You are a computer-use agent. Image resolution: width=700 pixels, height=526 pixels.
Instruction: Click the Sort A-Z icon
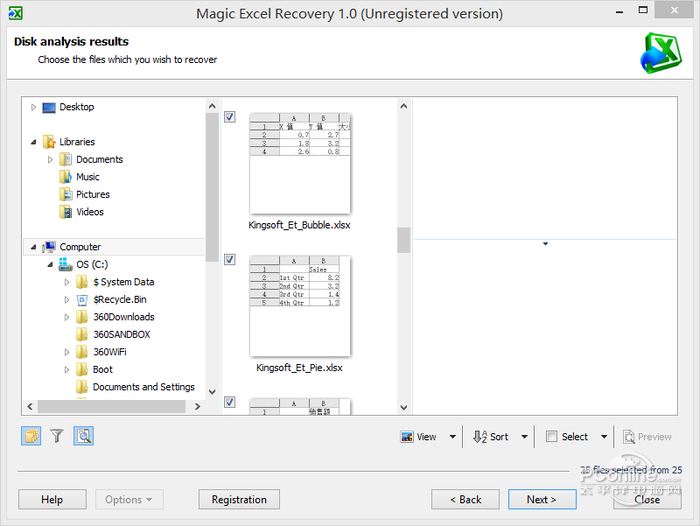480,437
